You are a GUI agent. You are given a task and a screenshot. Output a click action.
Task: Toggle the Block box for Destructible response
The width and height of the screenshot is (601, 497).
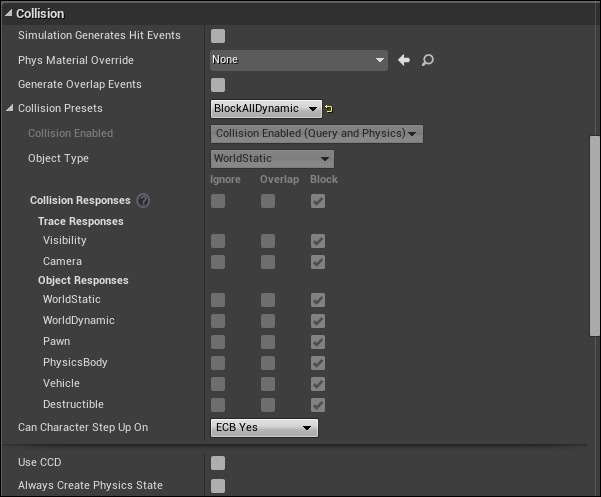tap(318, 405)
